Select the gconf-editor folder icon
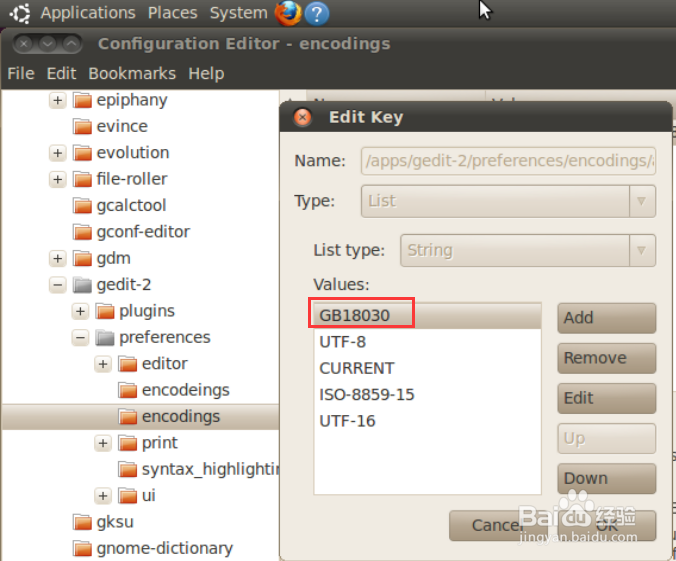The image size is (676, 561). pos(82,232)
